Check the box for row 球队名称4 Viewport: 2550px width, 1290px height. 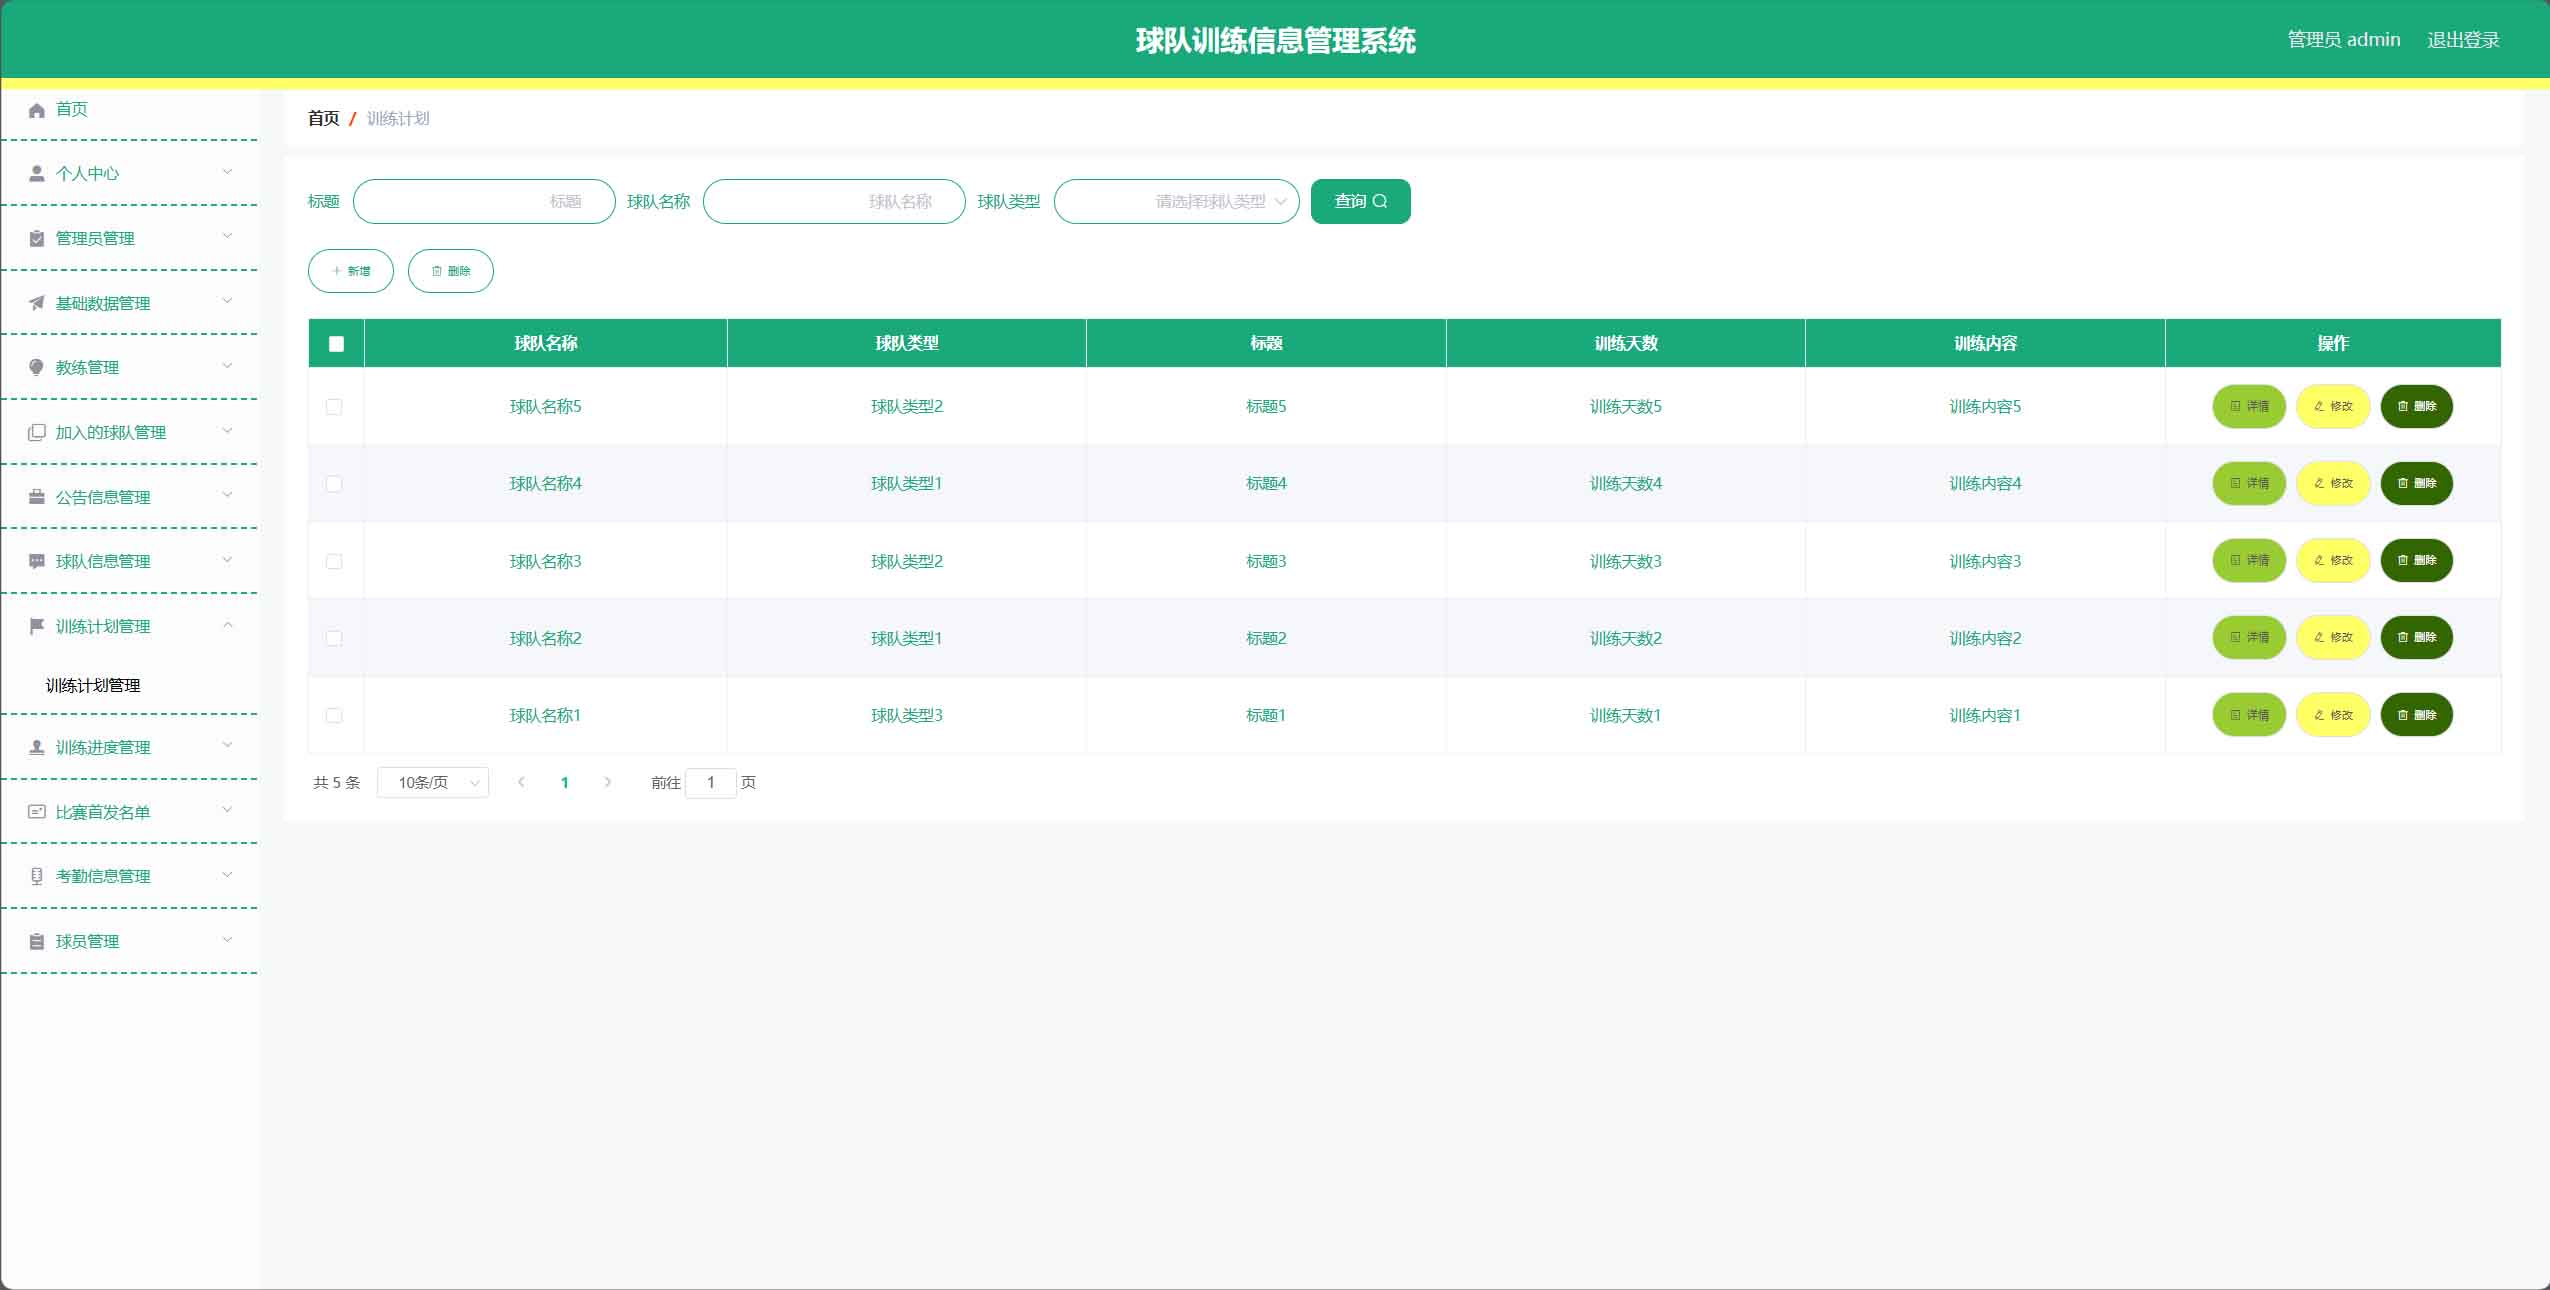click(334, 484)
